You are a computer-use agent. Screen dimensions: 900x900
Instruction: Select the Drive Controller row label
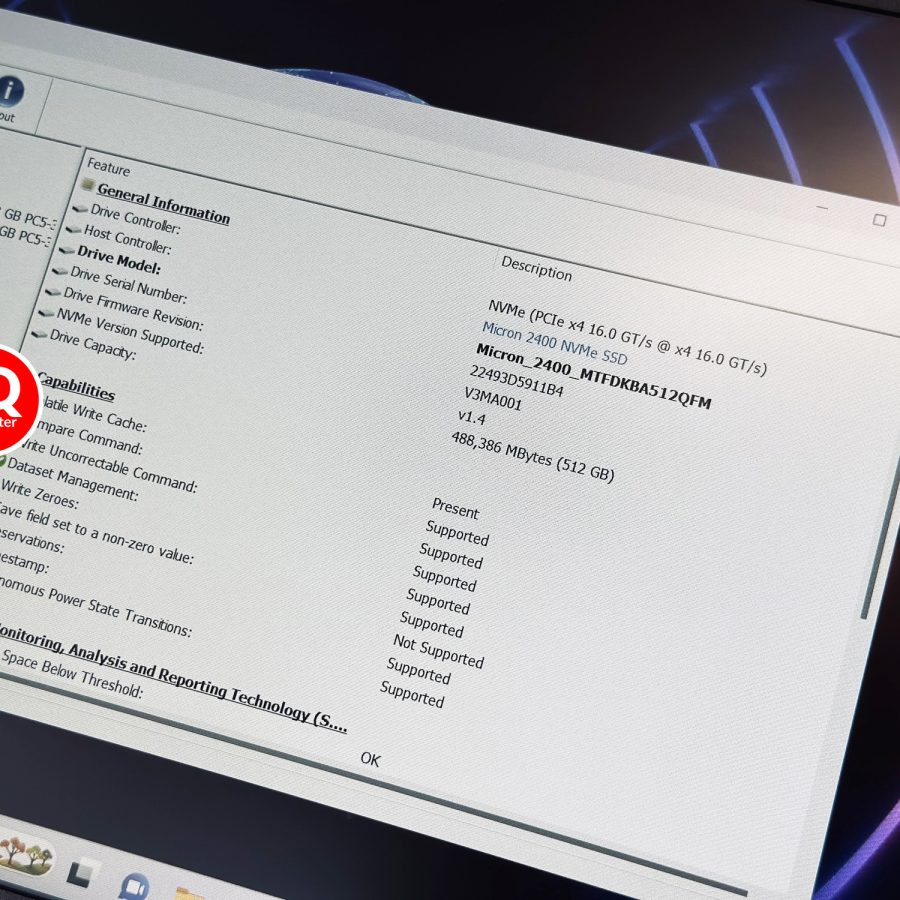tap(135, 219)
